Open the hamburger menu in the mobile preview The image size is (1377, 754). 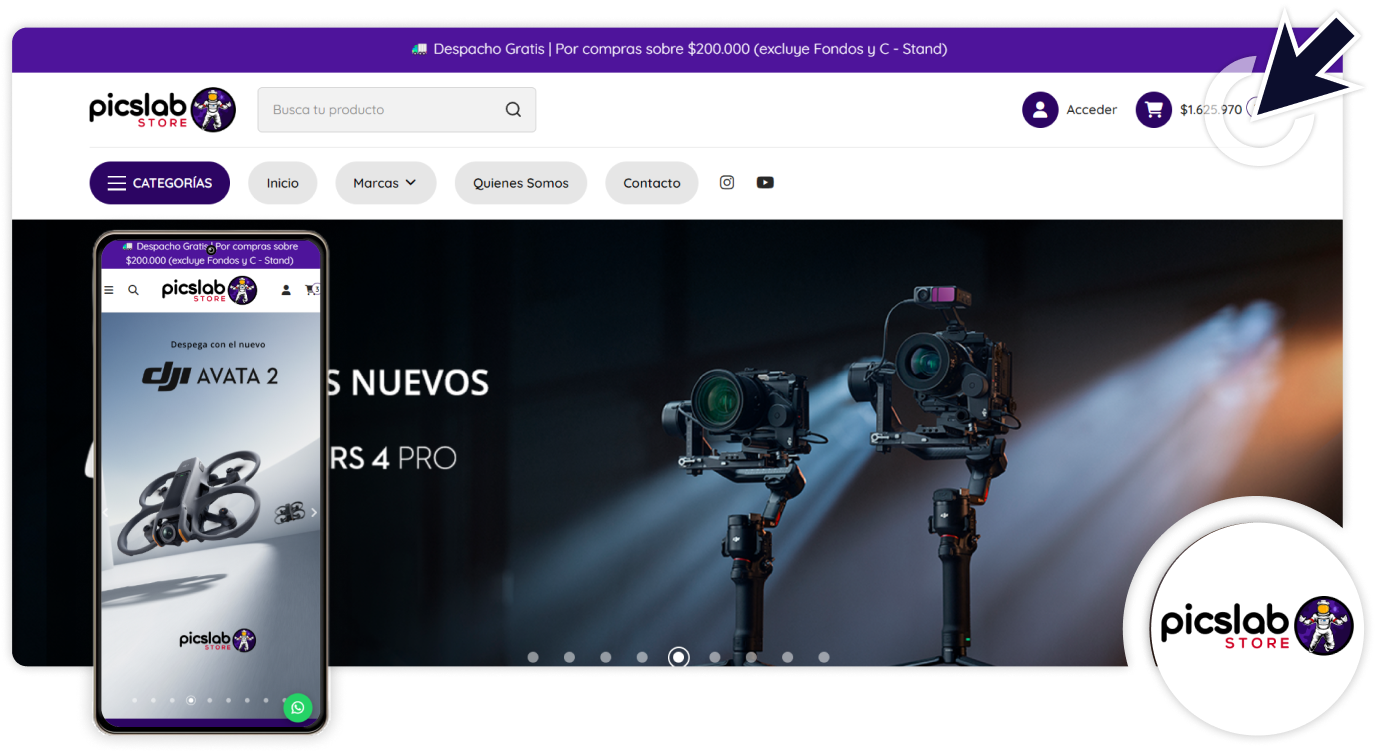pyautogui.click(x=109, y=290)
